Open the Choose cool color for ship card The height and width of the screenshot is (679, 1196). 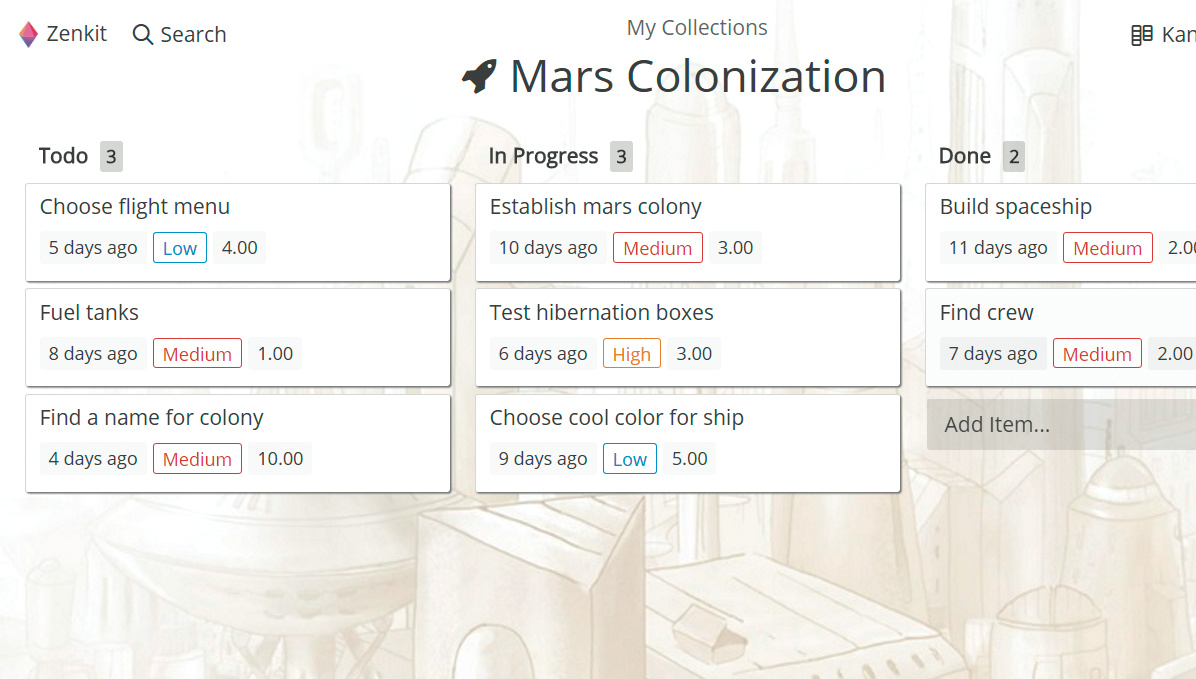pos(617,418)
